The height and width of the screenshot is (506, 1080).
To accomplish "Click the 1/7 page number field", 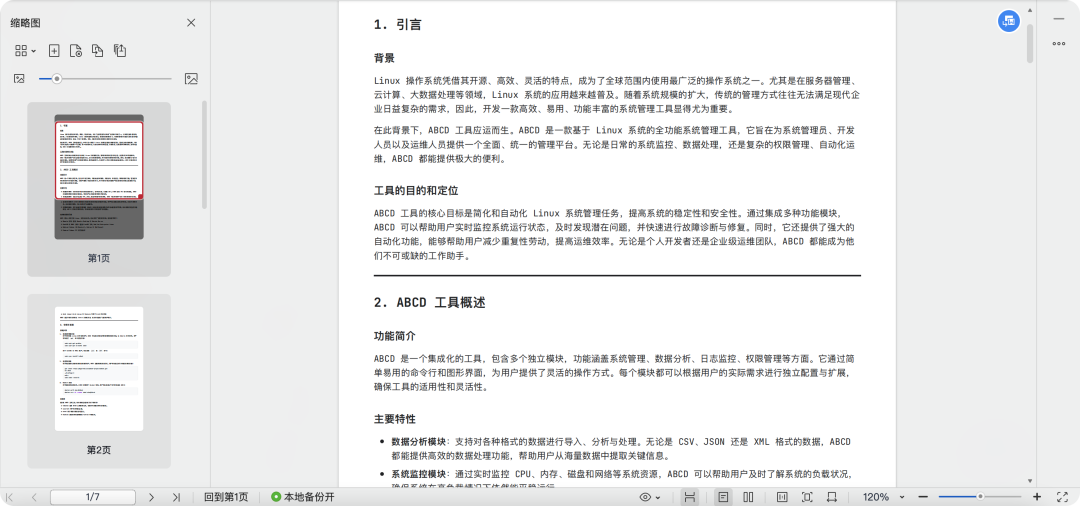I will coord(93,497).
